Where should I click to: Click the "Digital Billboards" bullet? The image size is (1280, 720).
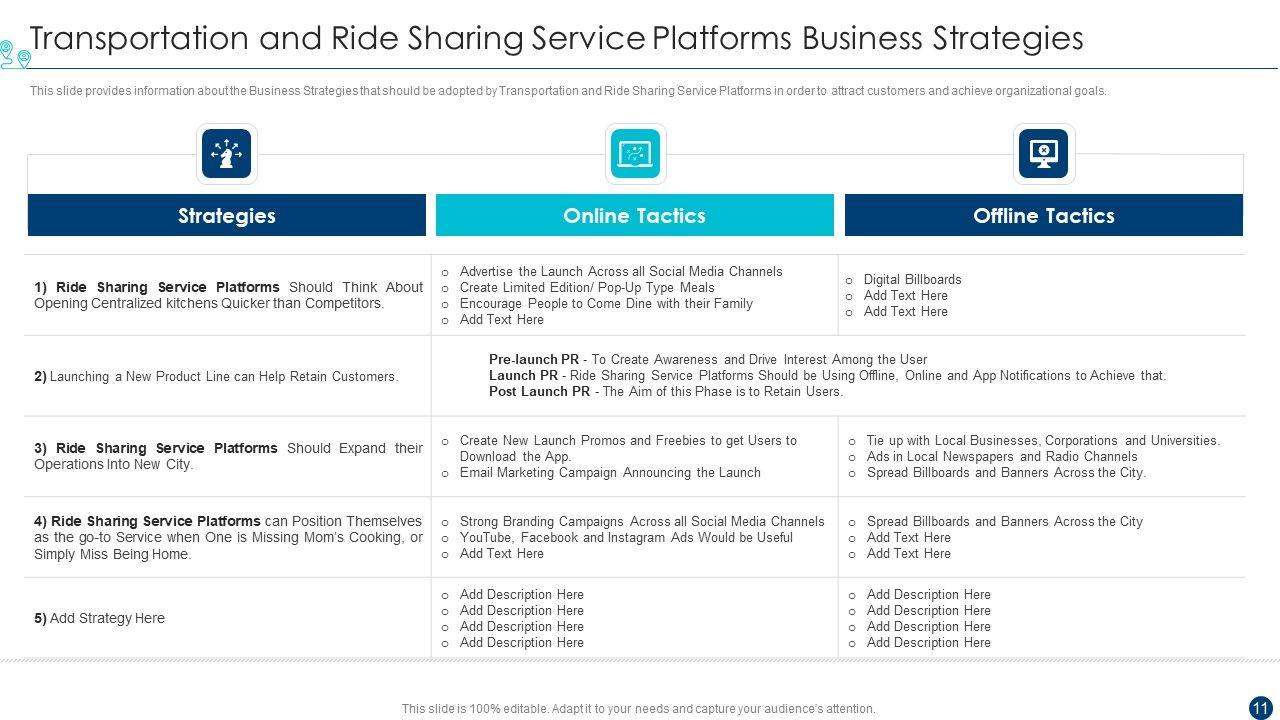coord(912,280)
